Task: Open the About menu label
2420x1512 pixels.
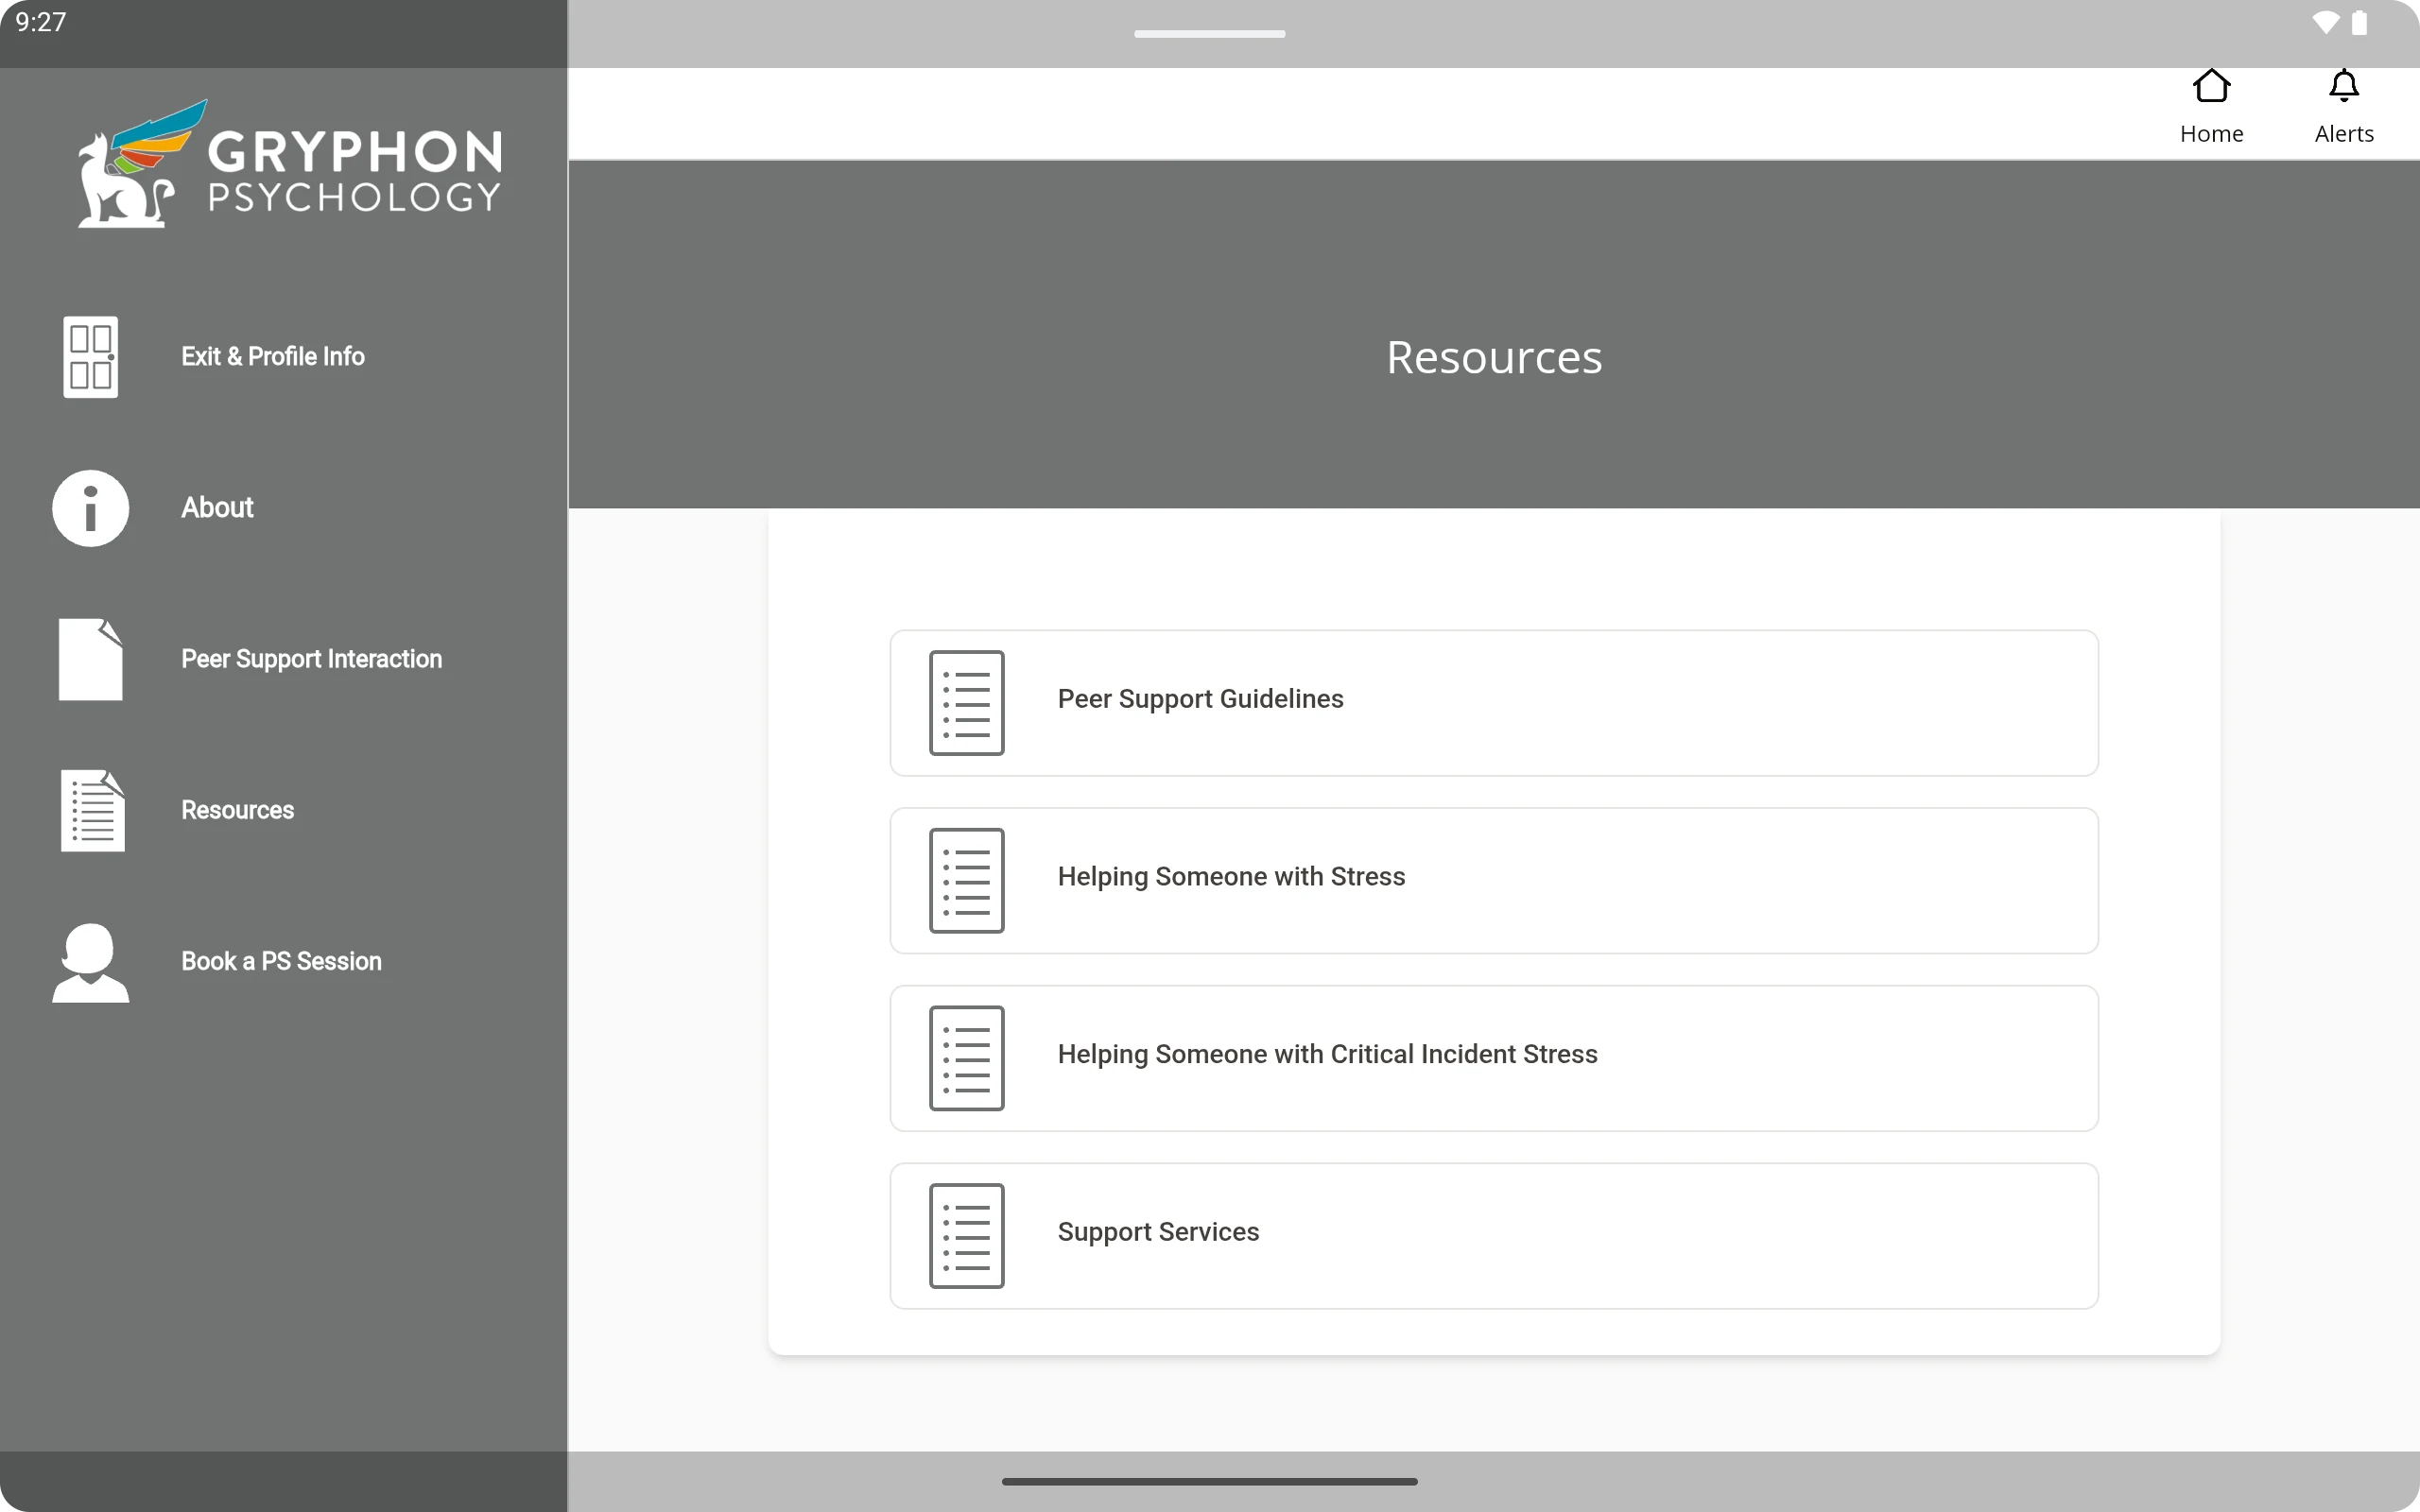Action: point(217,508)
